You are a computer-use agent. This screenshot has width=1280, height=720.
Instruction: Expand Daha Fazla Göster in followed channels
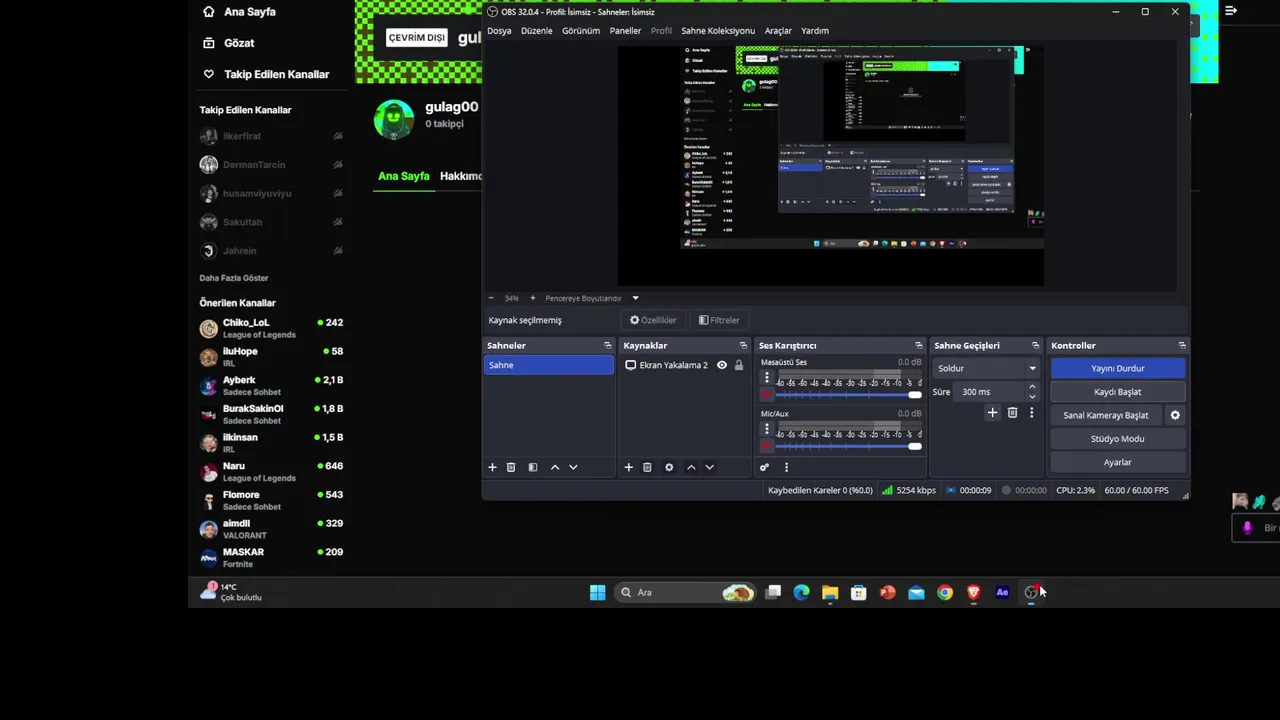click(234, 278)
